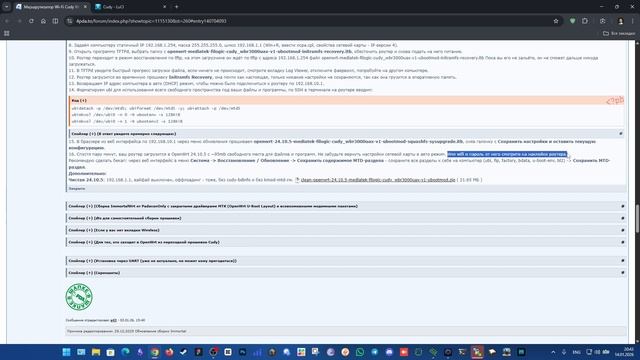The image size is (640, 360).
Task: Open the browser extensions menu
Action: [585, 21]
